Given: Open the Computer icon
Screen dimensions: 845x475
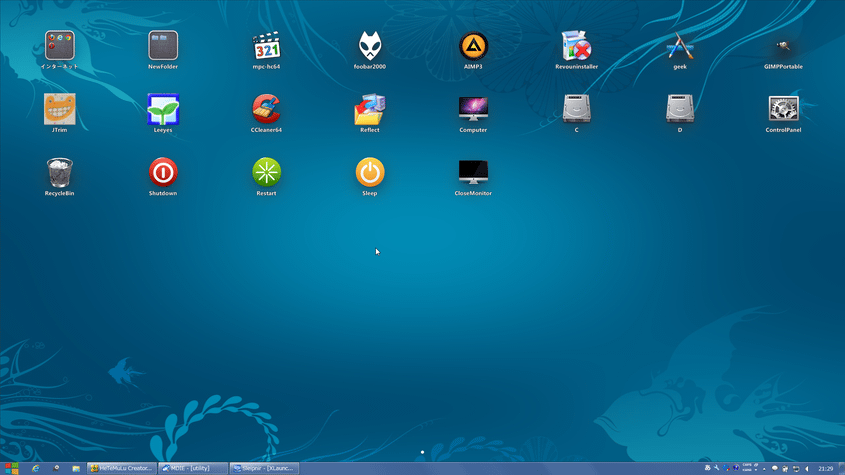Looking at the screenshot, I should (473, 109).
